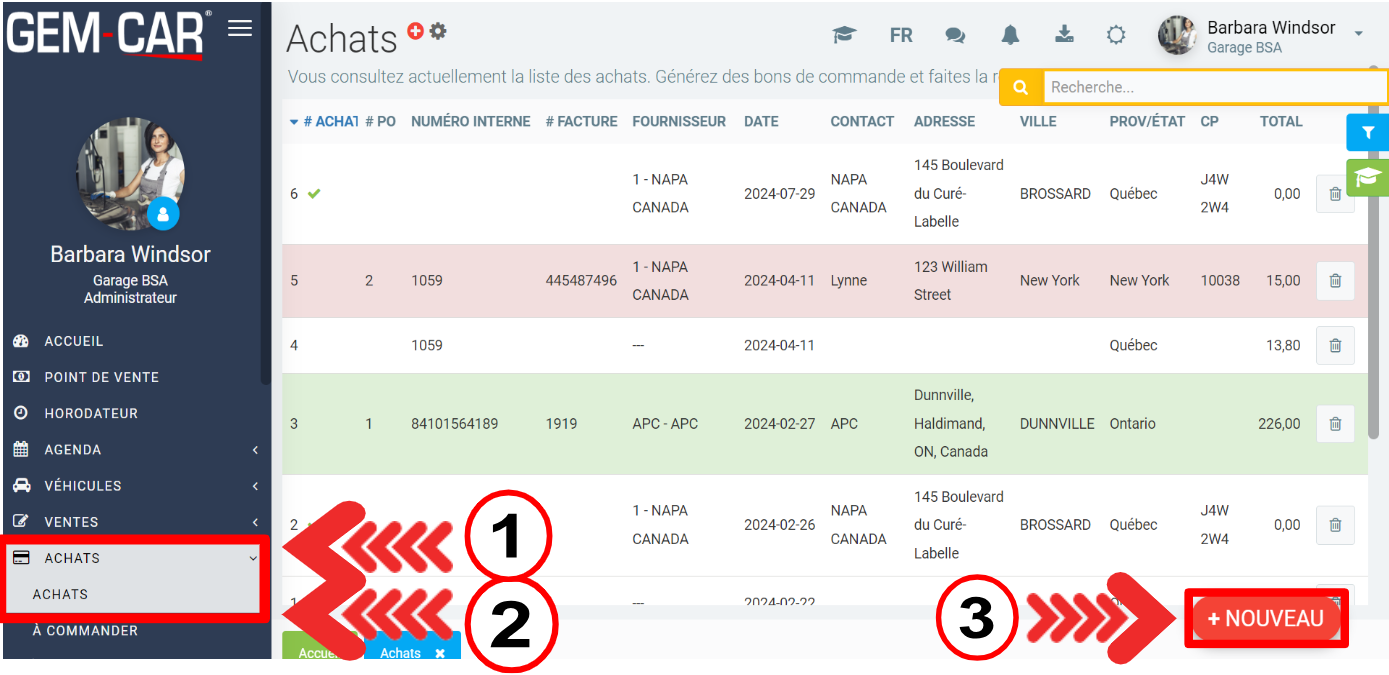Click the vertical scrollbar of purchases list
This screenshot has width=1389, height=675.
point(1373,300)
